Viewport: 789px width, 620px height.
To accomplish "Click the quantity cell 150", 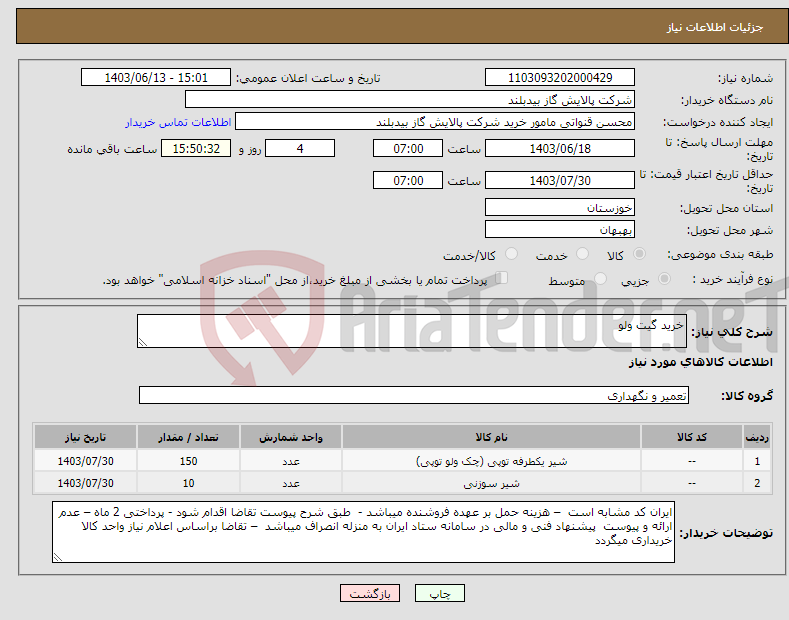I will pos(188,461).
